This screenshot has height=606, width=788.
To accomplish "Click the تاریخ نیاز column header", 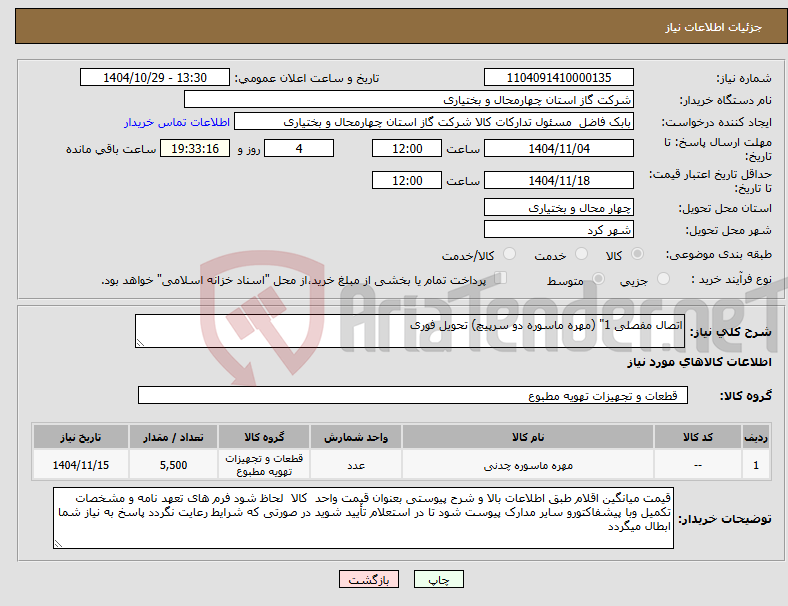I will pyautogui.click(x=80, y=437).
